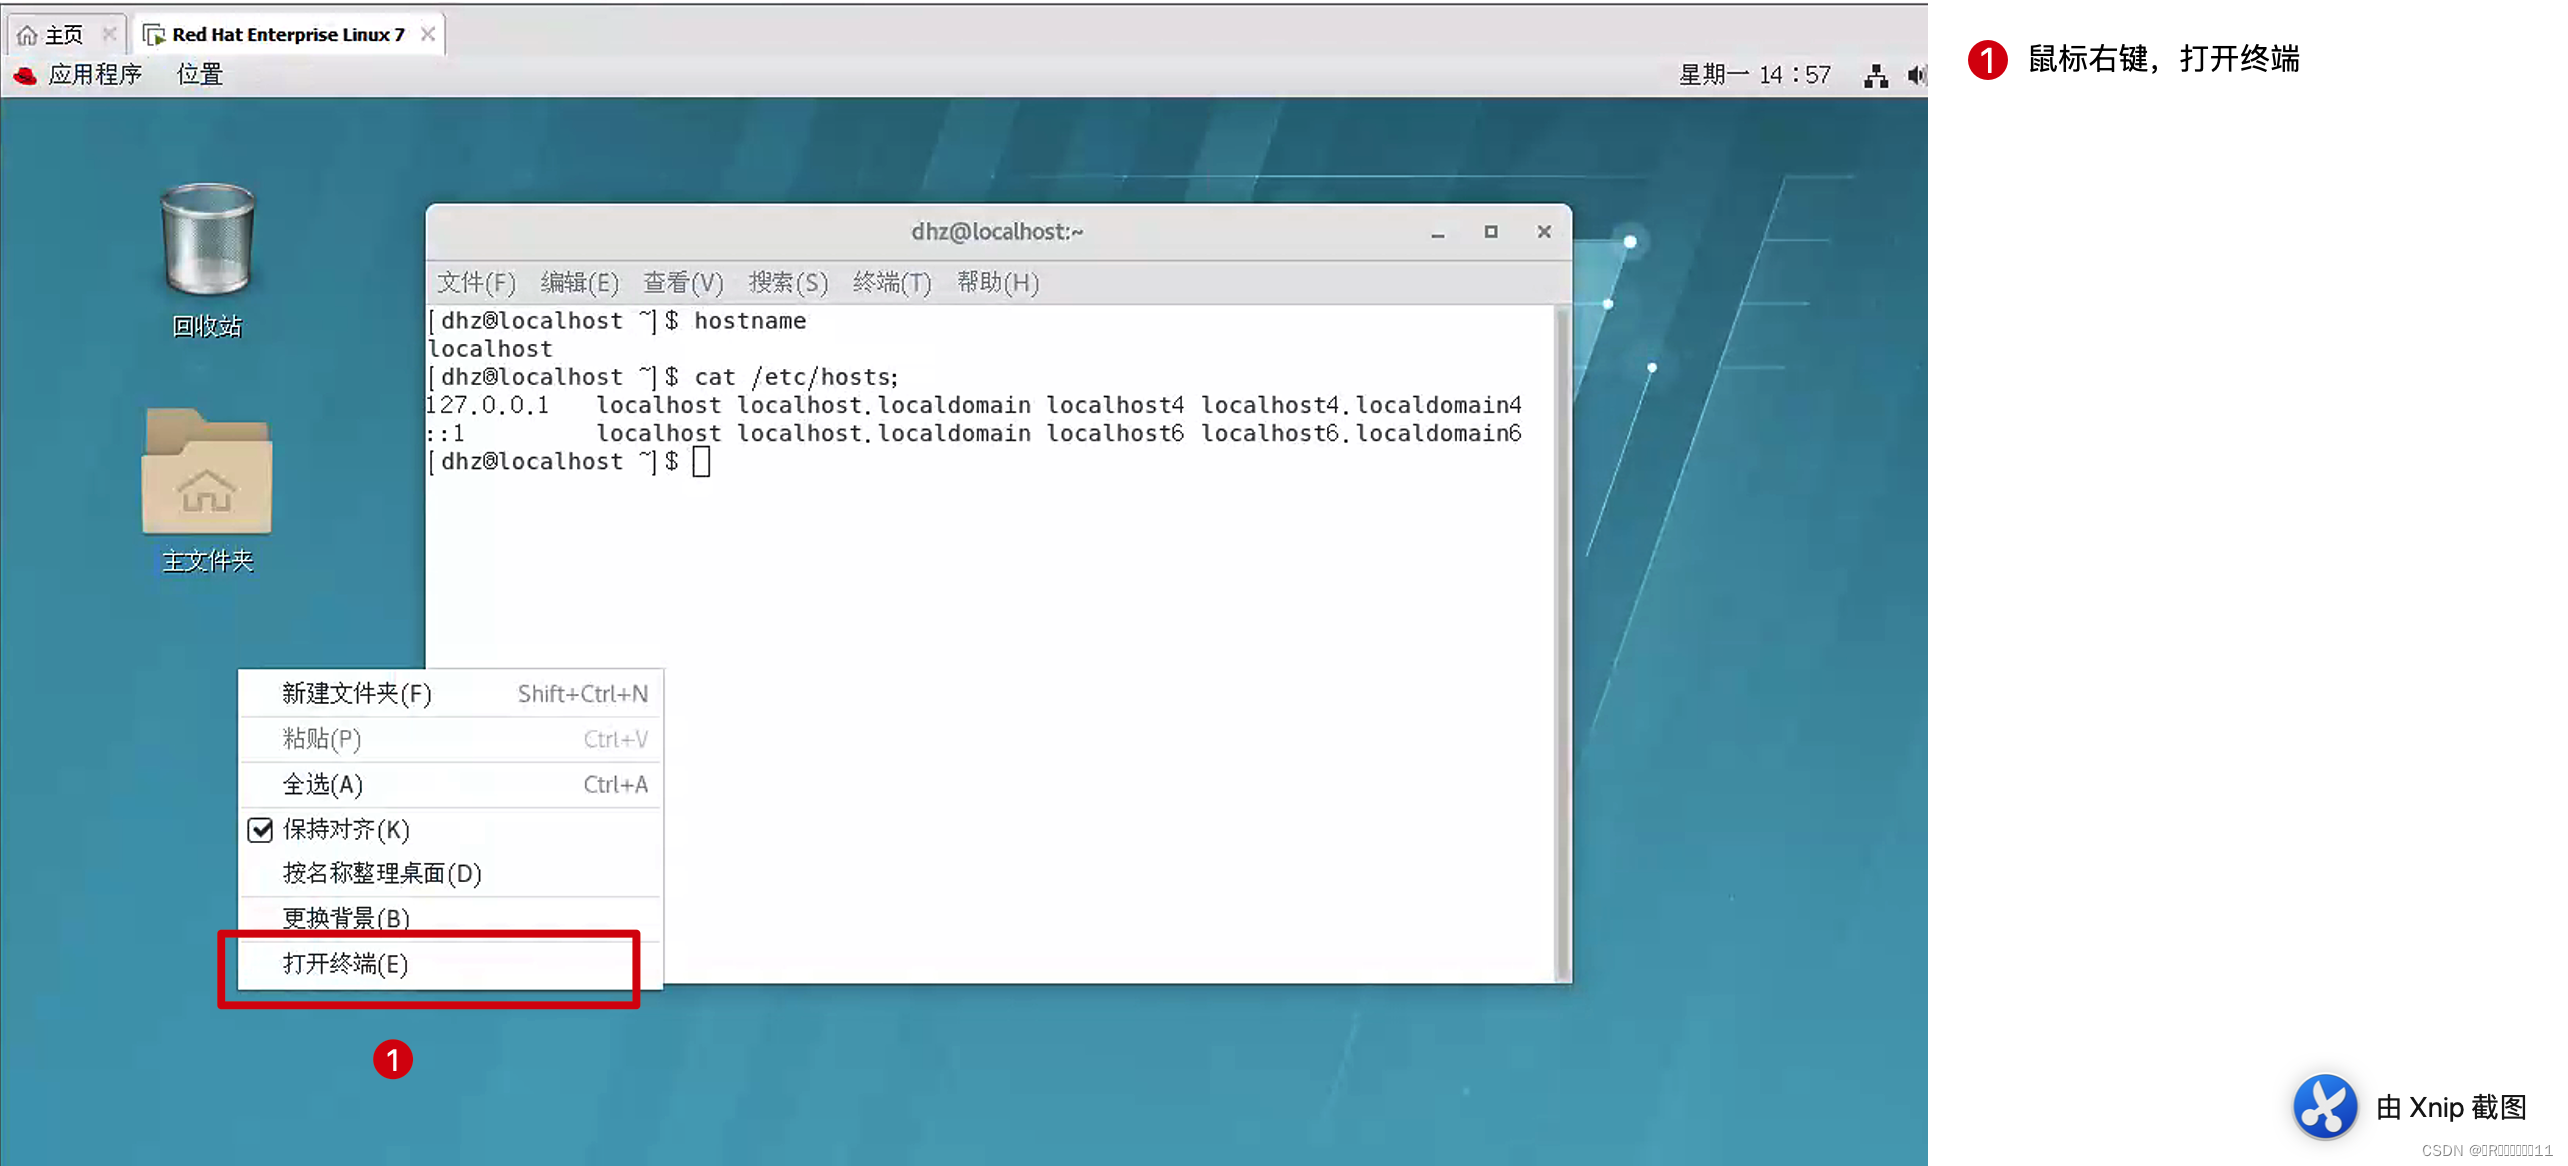Open terminal 文件(F) menu
The width and height of the screenshot is (2568, 1166).
tap(476, 283)
